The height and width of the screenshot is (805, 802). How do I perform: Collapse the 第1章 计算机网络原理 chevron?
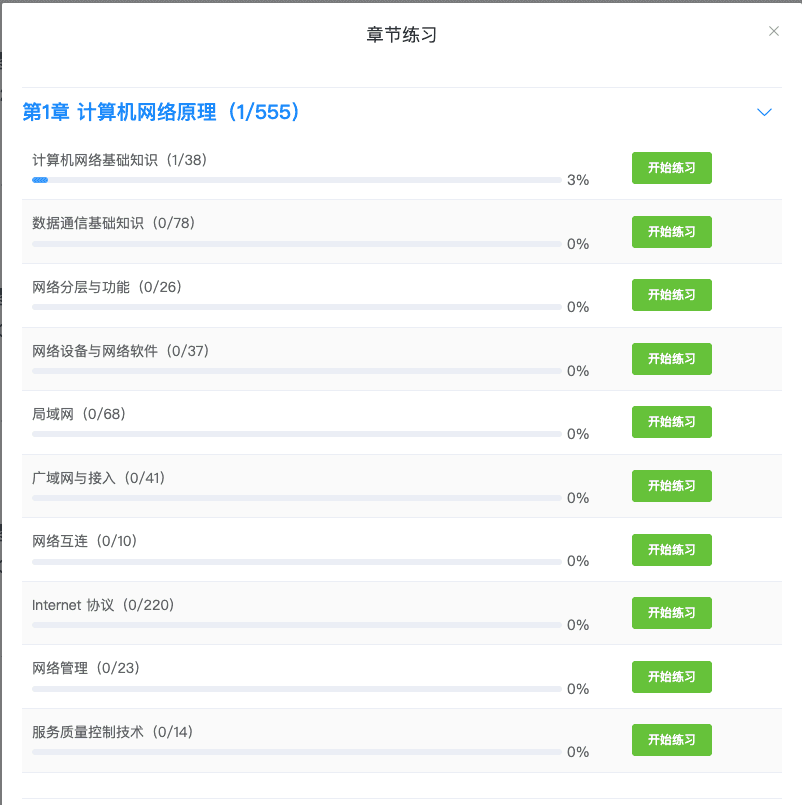click(764, 112)
